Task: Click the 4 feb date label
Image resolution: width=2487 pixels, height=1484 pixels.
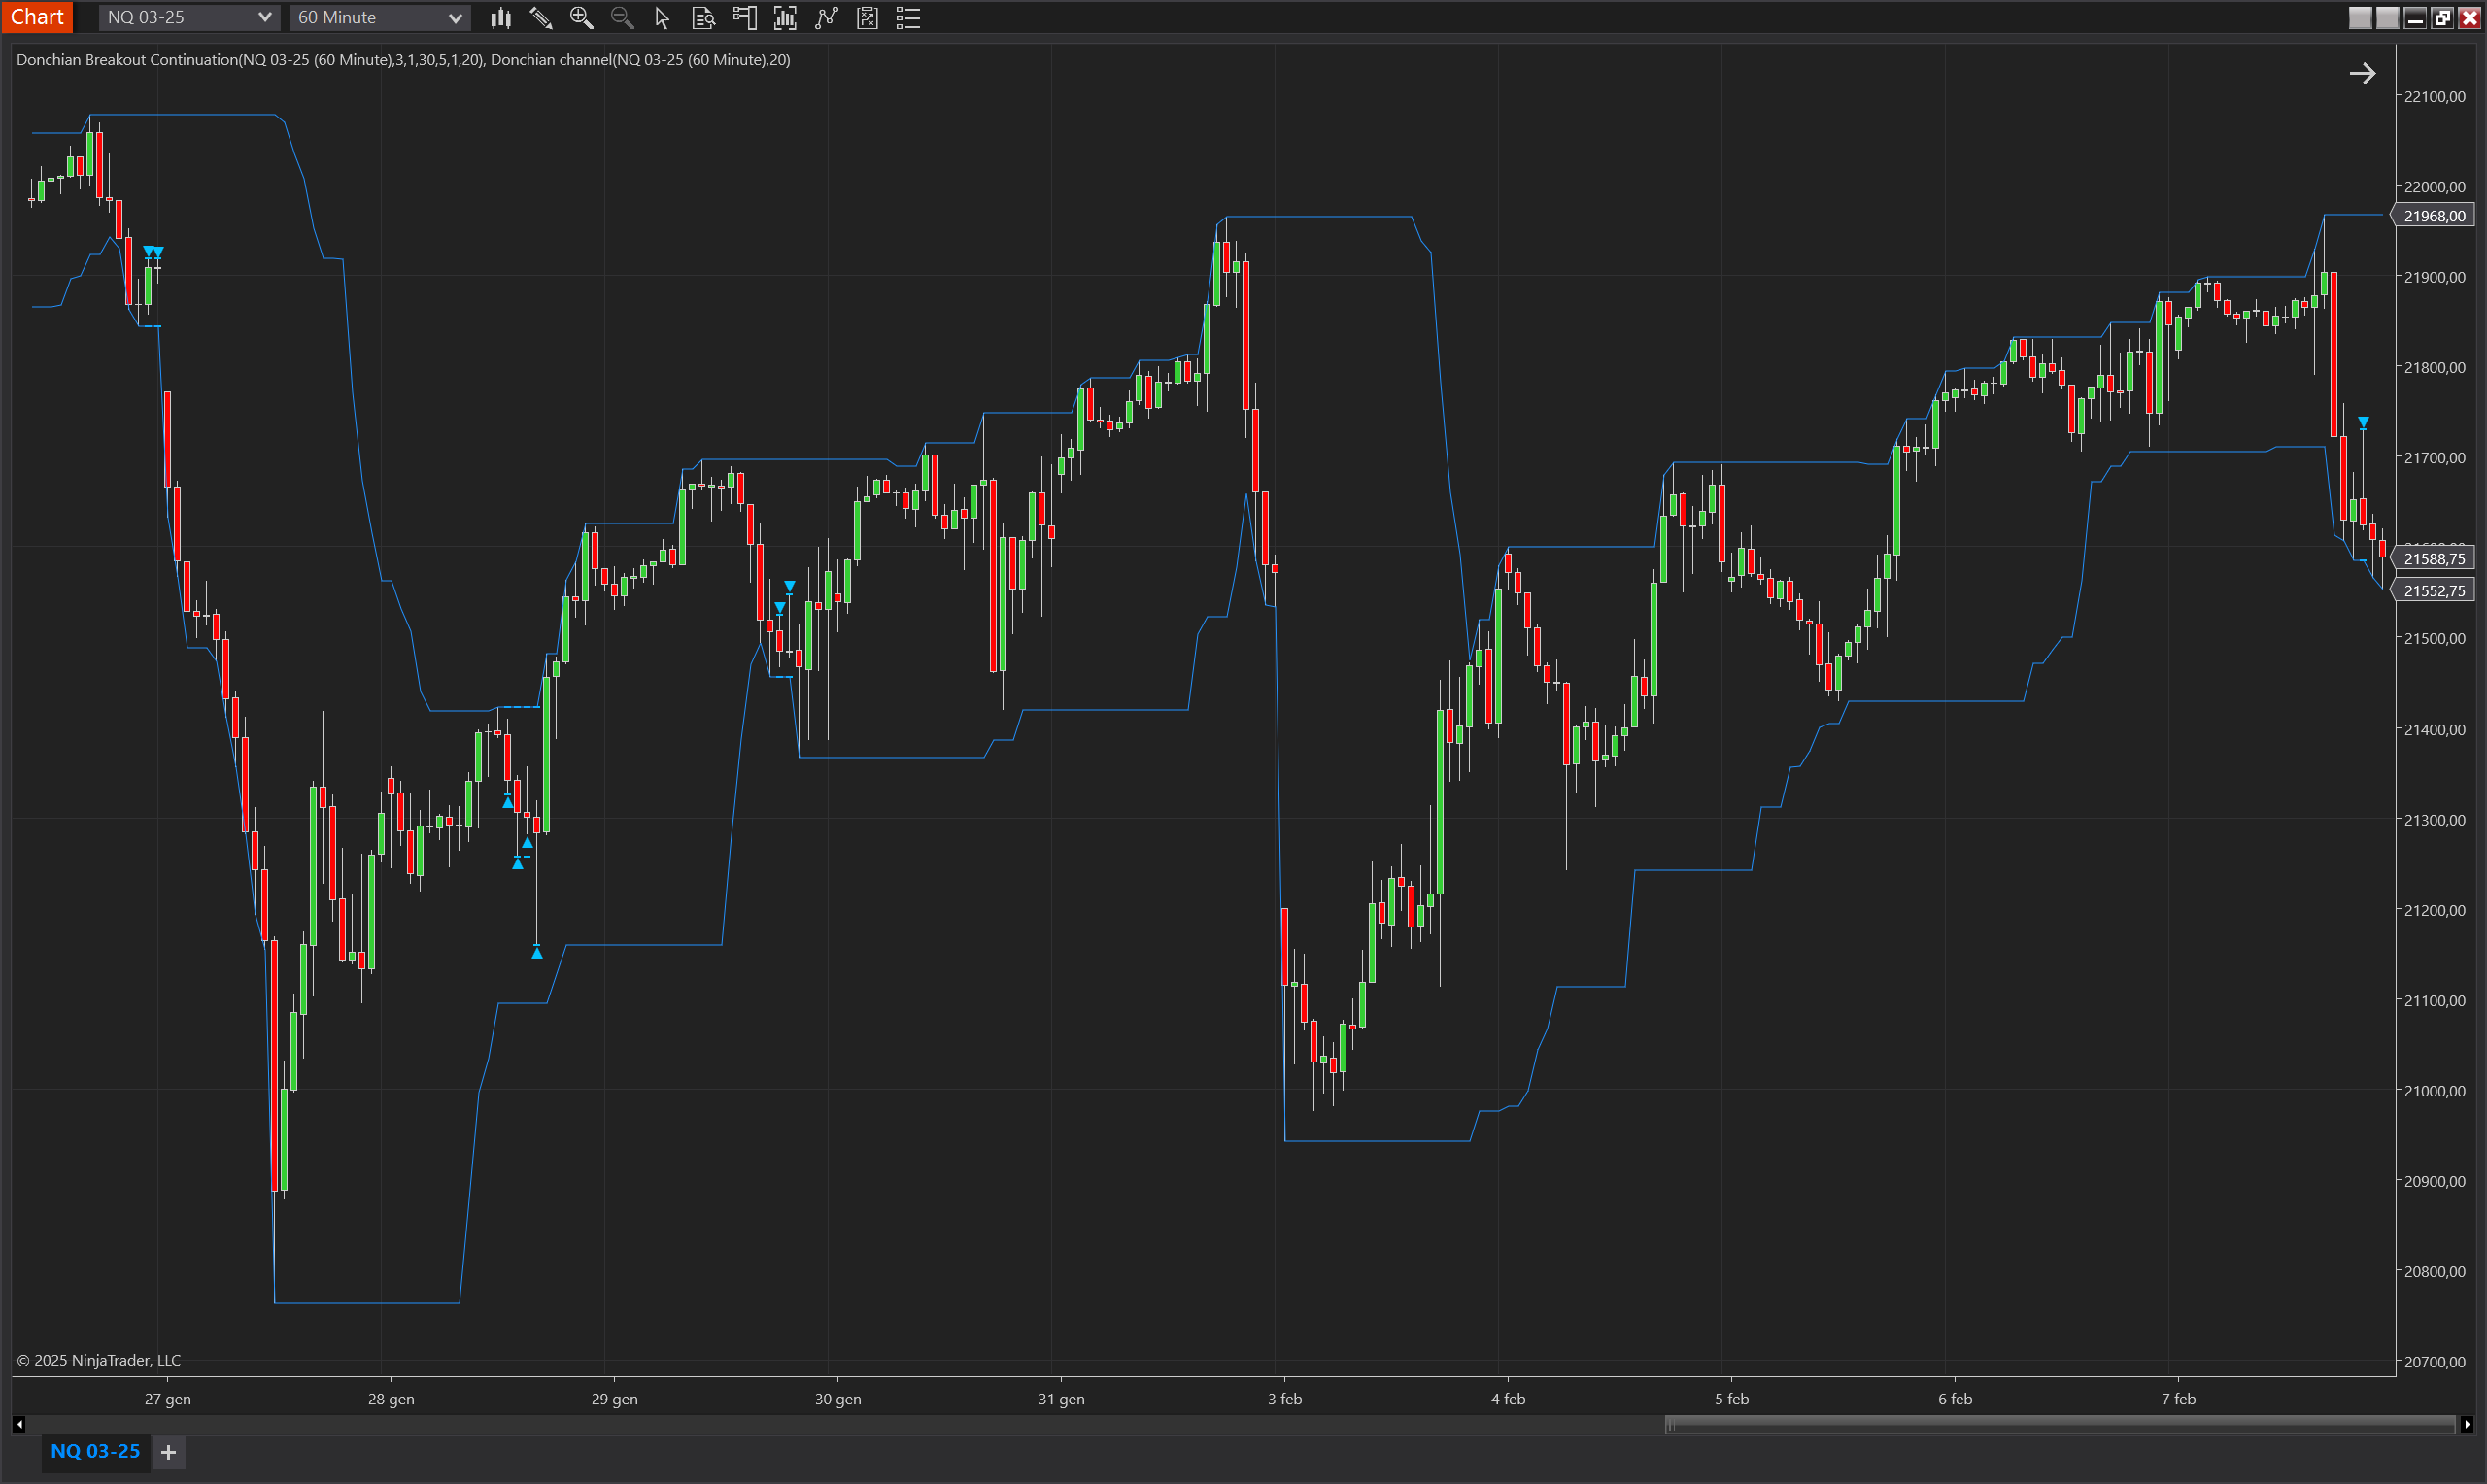Action: [x=1508, y=1399]
